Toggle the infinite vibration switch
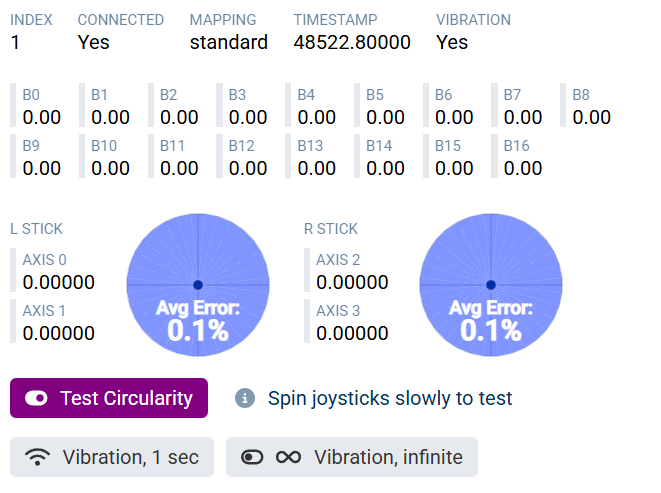Viewport: 661px width, 493px height. pyautogui.click(x=252, y=457)
